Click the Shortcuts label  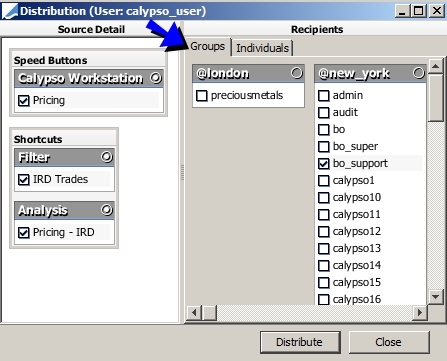(x=38, y=139)
